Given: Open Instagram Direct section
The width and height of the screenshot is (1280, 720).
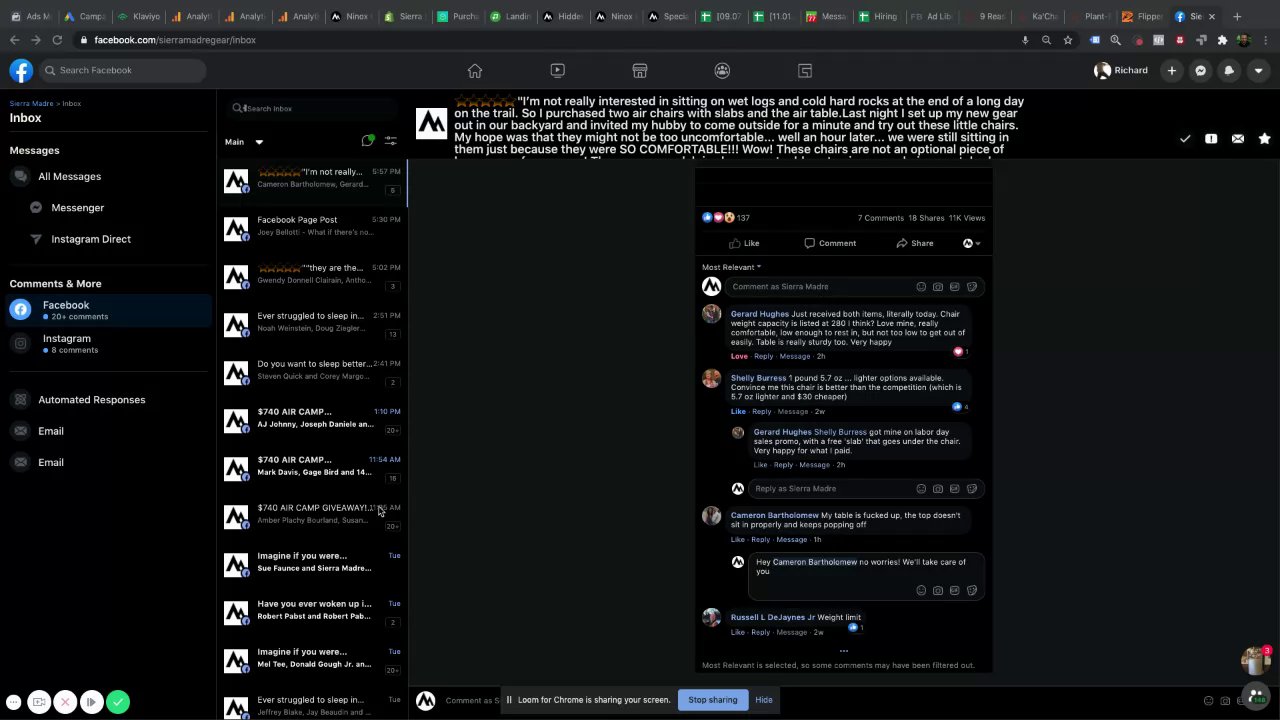Looking at the screenshot, I should [91, 239].
